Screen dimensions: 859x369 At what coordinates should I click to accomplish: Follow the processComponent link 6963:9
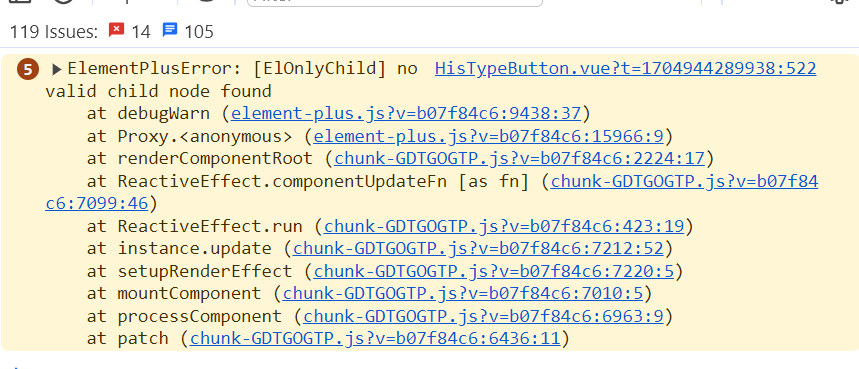pyautogui.click(x=483, y=316)
